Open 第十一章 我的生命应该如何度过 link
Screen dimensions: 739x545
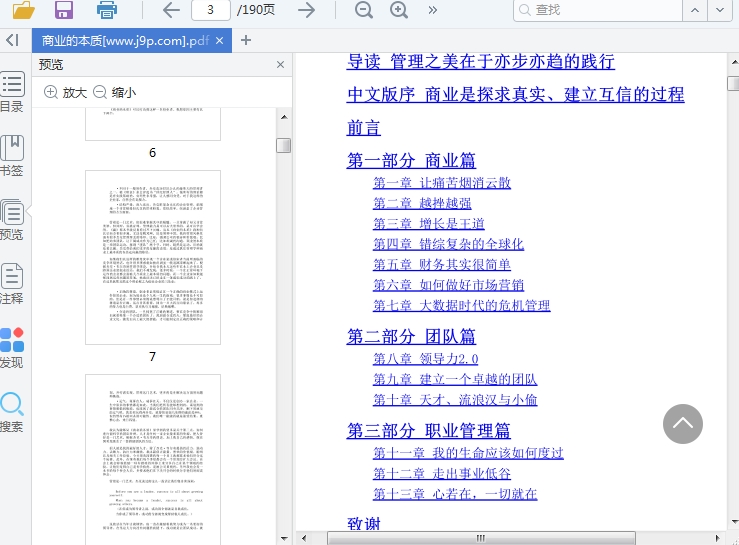point(468,453)
